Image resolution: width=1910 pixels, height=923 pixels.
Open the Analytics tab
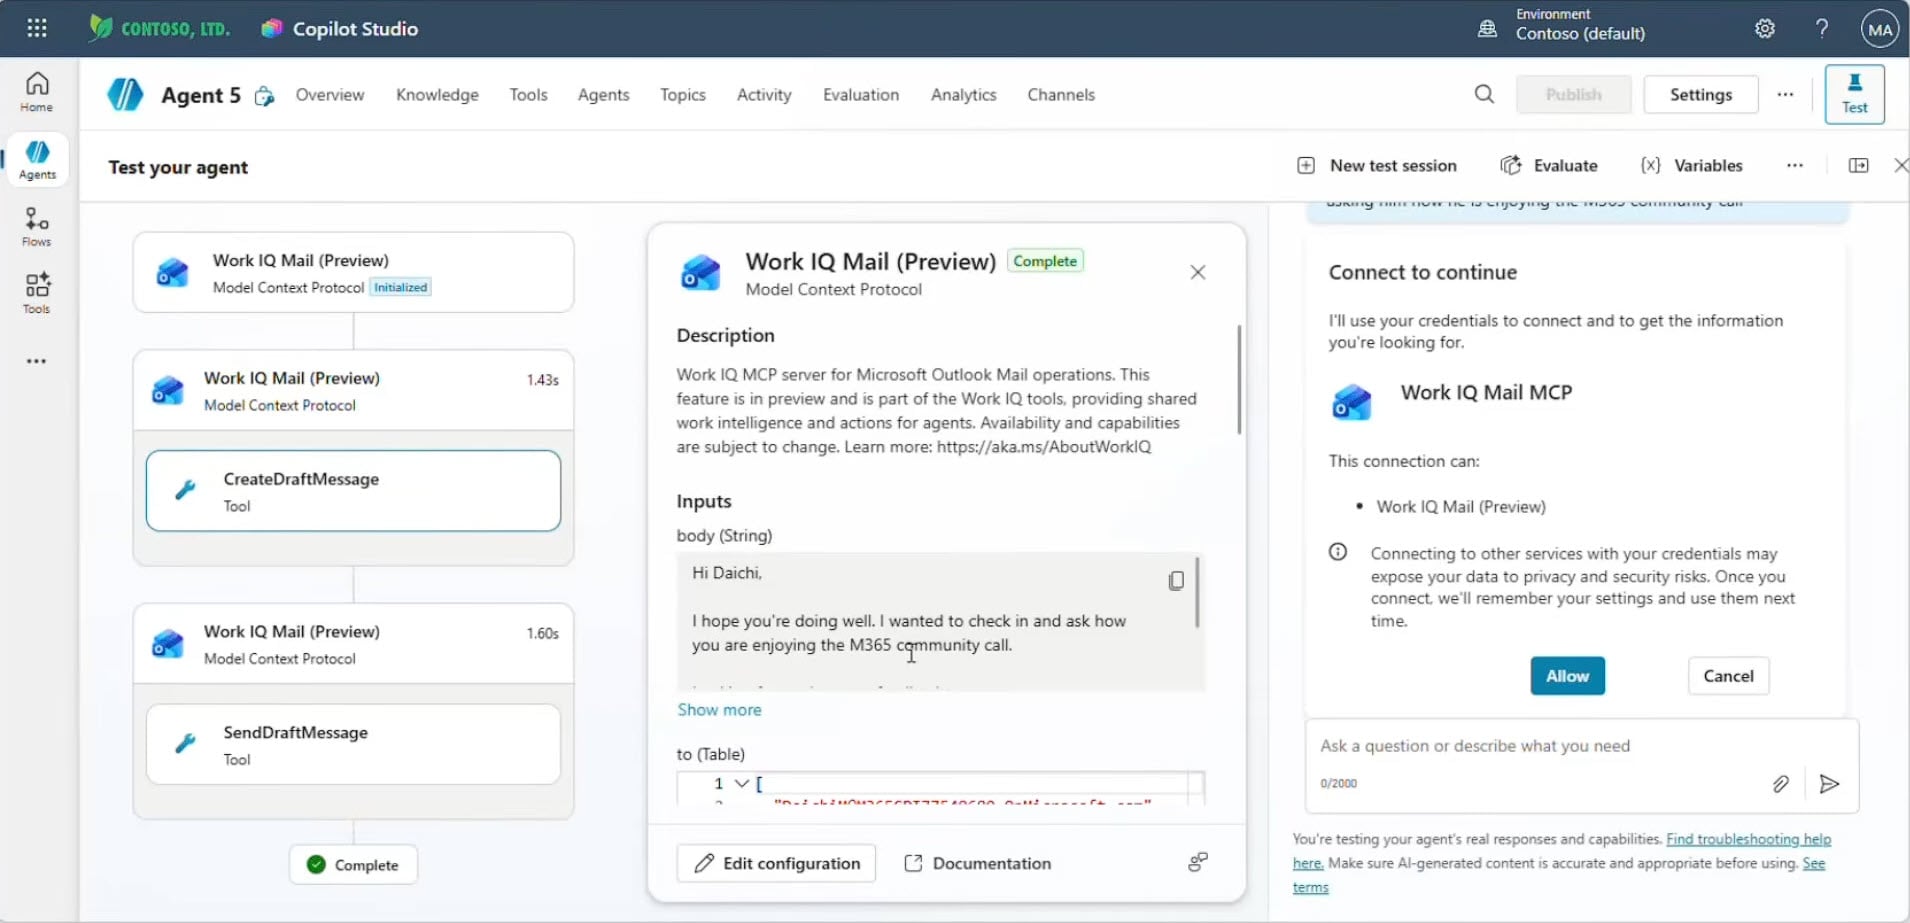coord(963,94)
